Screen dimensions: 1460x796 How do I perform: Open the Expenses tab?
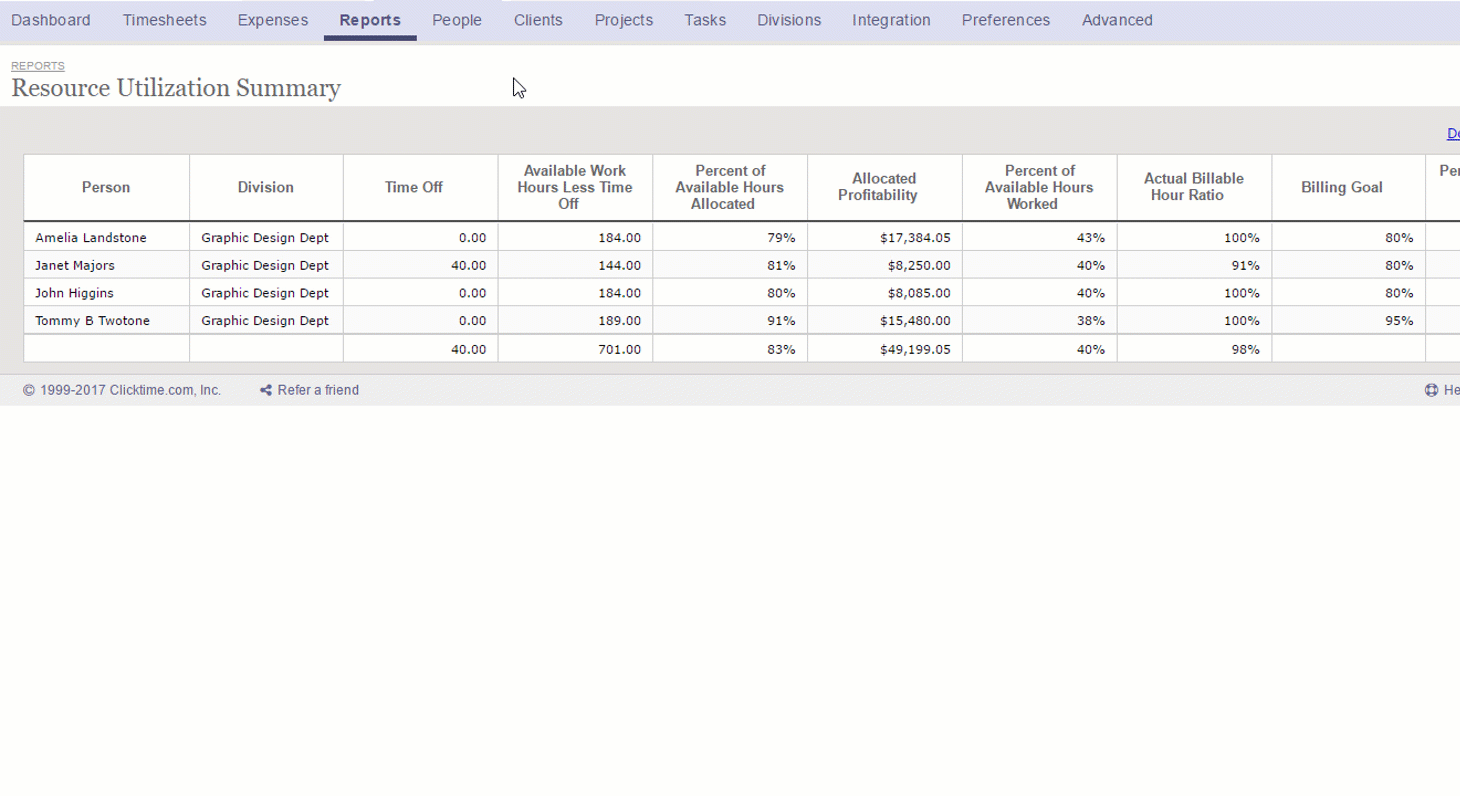pos(273,20)
